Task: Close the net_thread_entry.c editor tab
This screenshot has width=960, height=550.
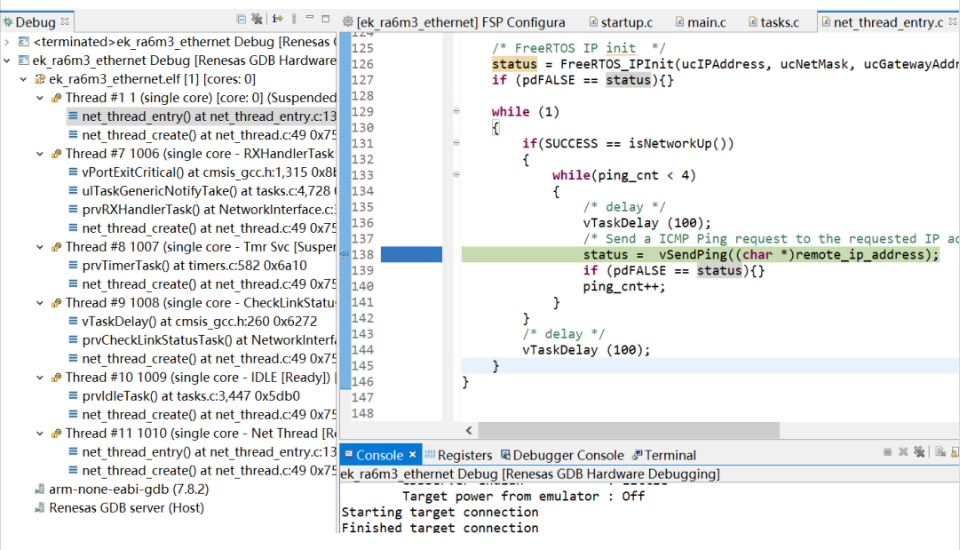Action: click(953, 21)
